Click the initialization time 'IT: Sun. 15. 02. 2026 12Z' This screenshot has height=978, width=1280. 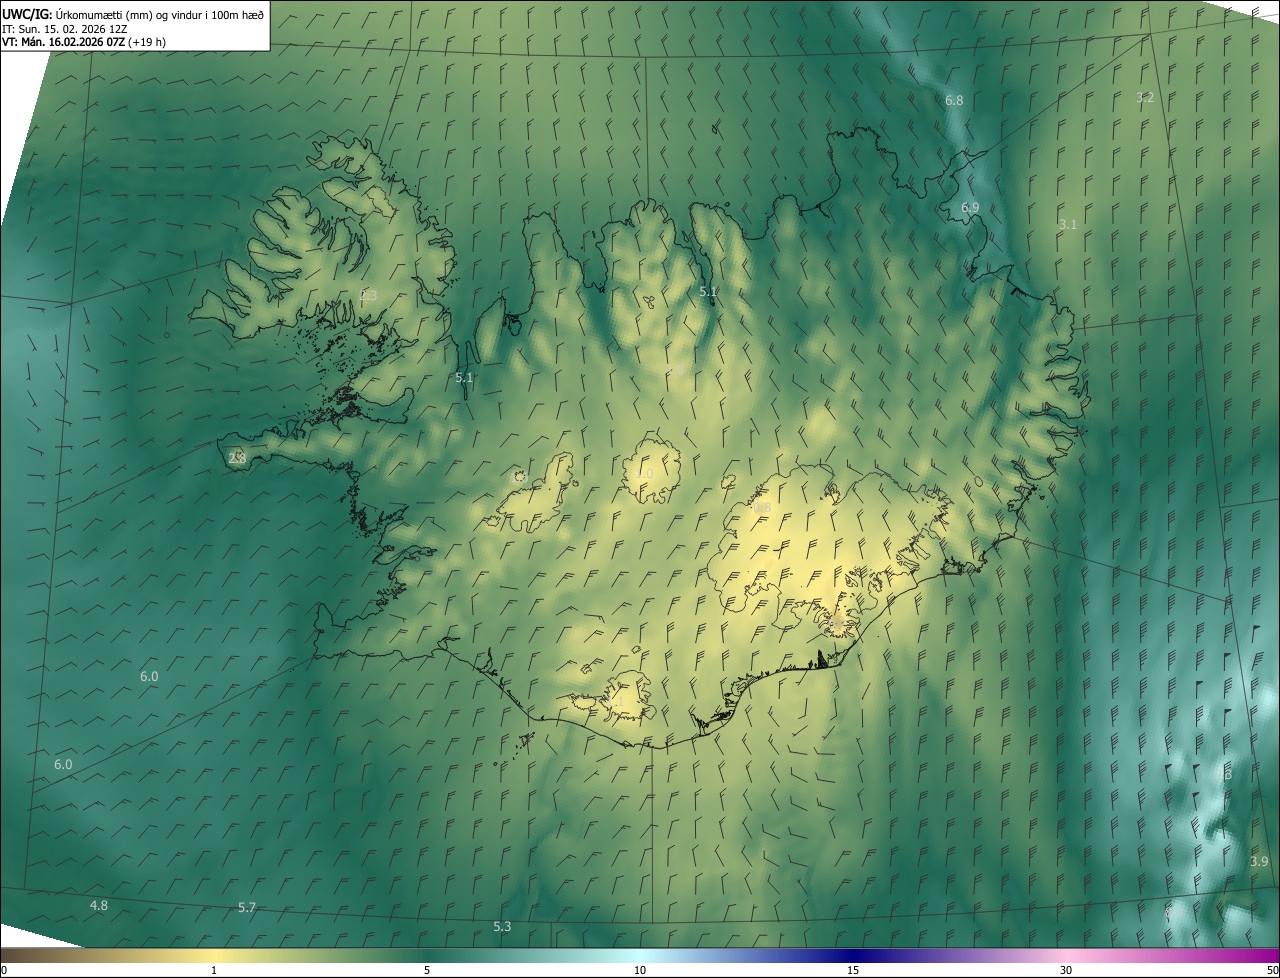pyautogui.click(x=64, y=29)
